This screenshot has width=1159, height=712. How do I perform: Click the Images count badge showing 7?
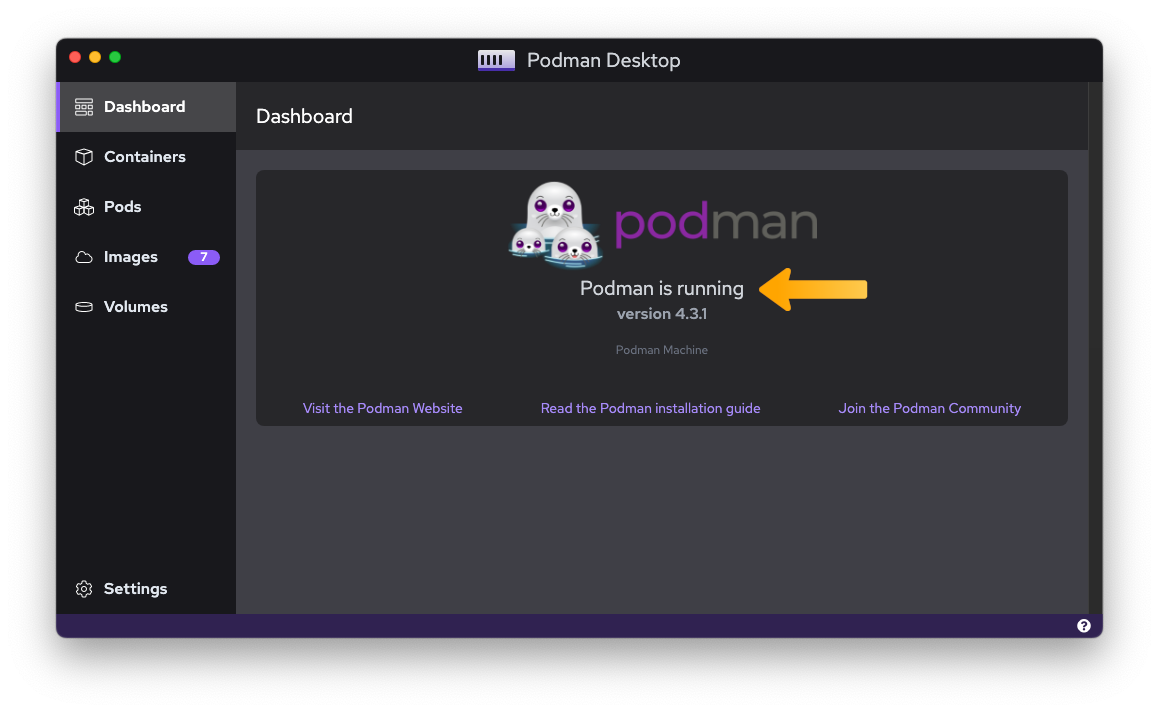[203, 257]
